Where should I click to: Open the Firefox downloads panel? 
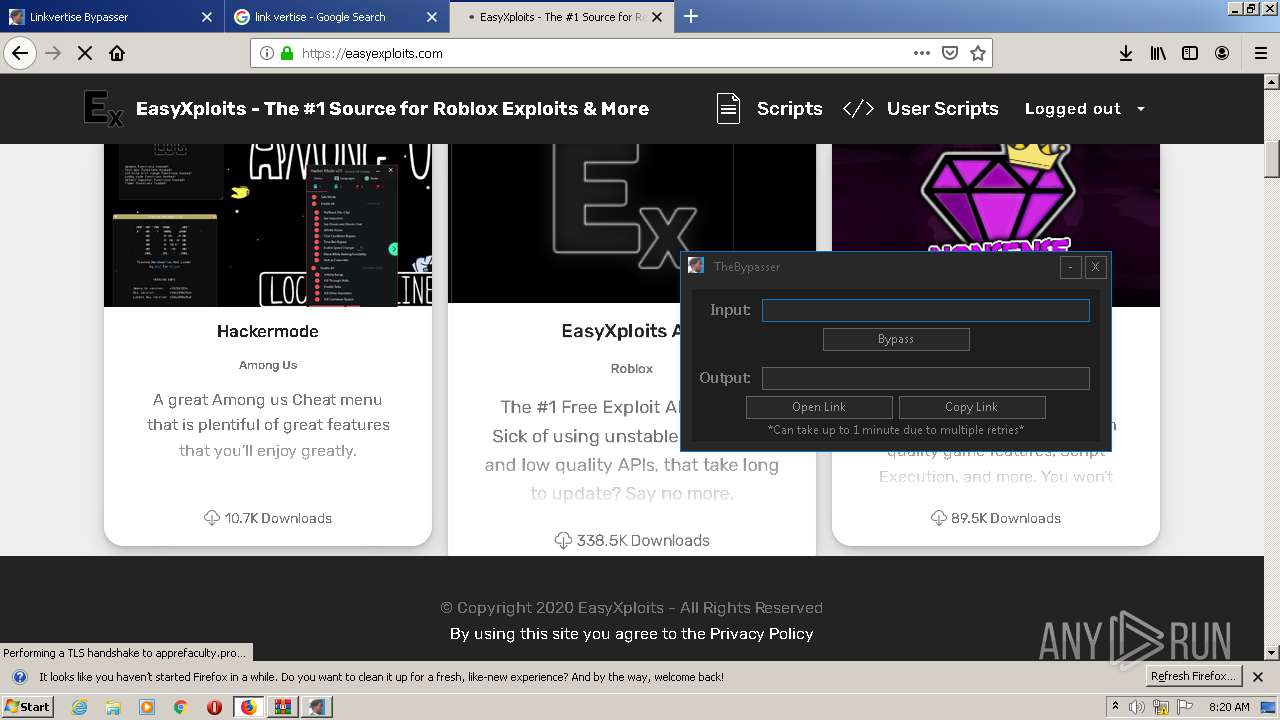[x=1126, y=53]
